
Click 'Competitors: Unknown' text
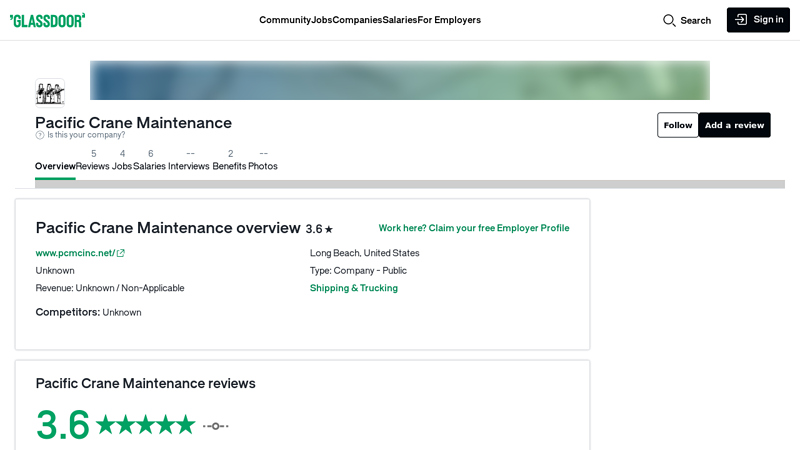pyautogui.click(x=88, y=312)
